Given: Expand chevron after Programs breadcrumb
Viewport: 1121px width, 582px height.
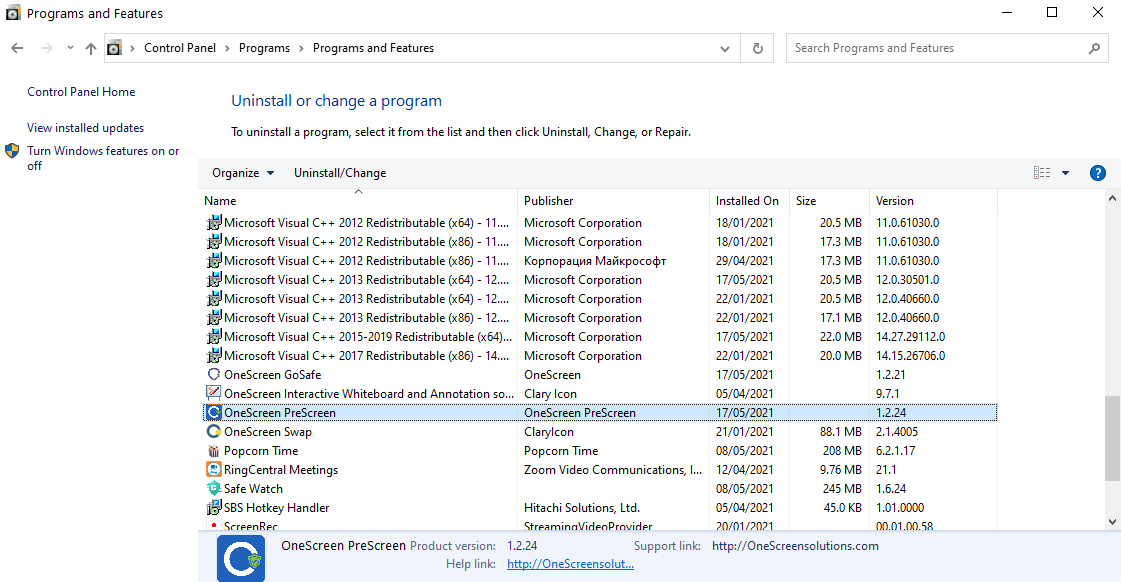Looking at the screenshot, I should (x=301, y=48).
